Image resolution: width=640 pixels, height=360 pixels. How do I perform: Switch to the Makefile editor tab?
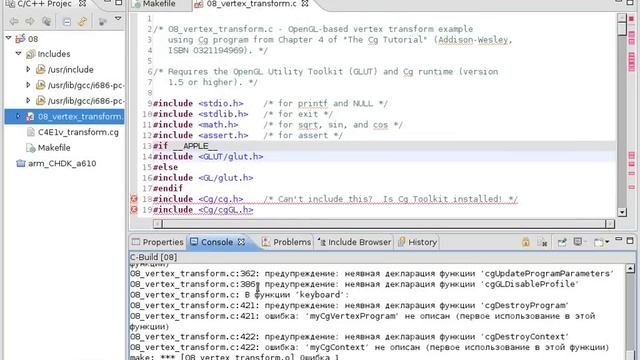tap(160, 4)
